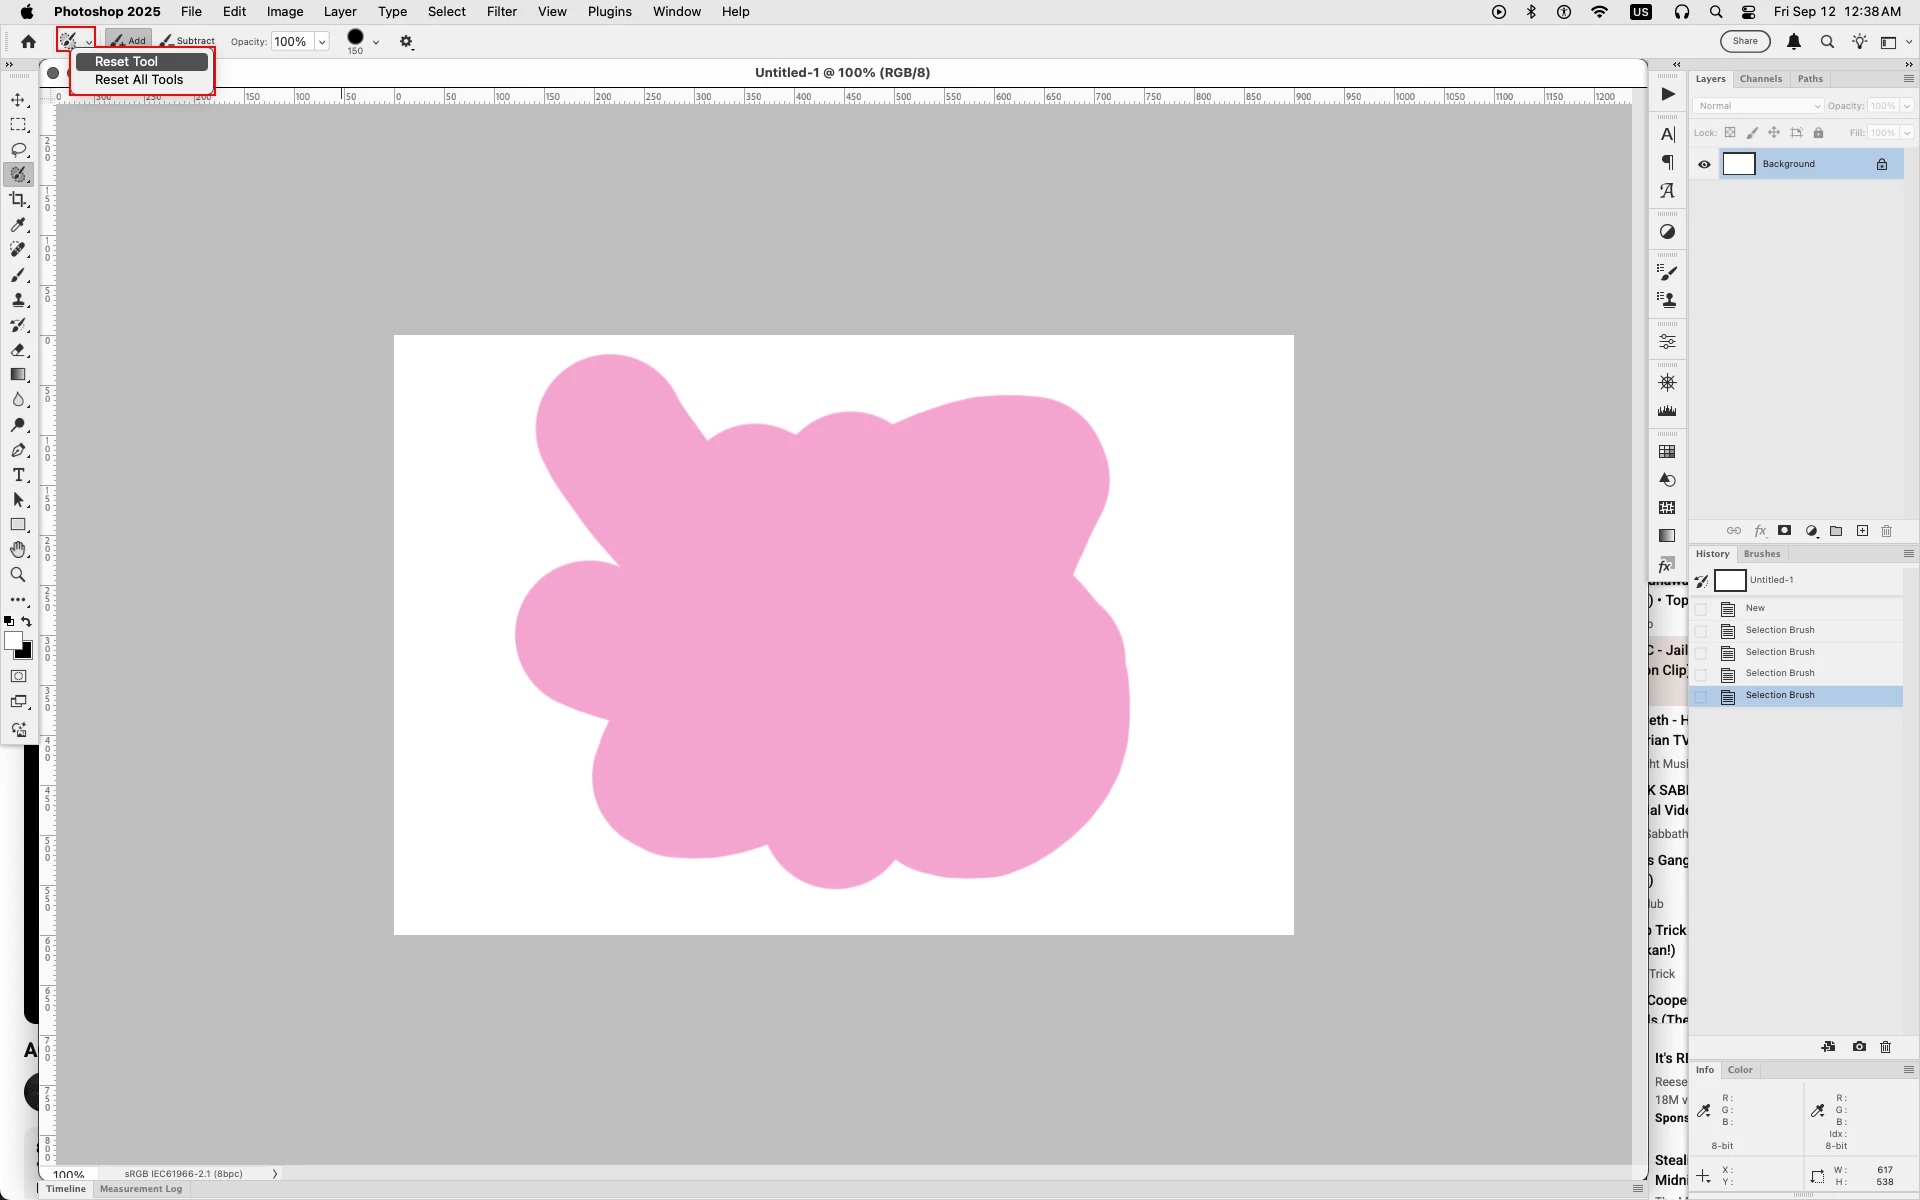This screenshot has height=1200, width=1920.
Task: Select the Horizontal Type tool
Action: click(x=18, y=475)
